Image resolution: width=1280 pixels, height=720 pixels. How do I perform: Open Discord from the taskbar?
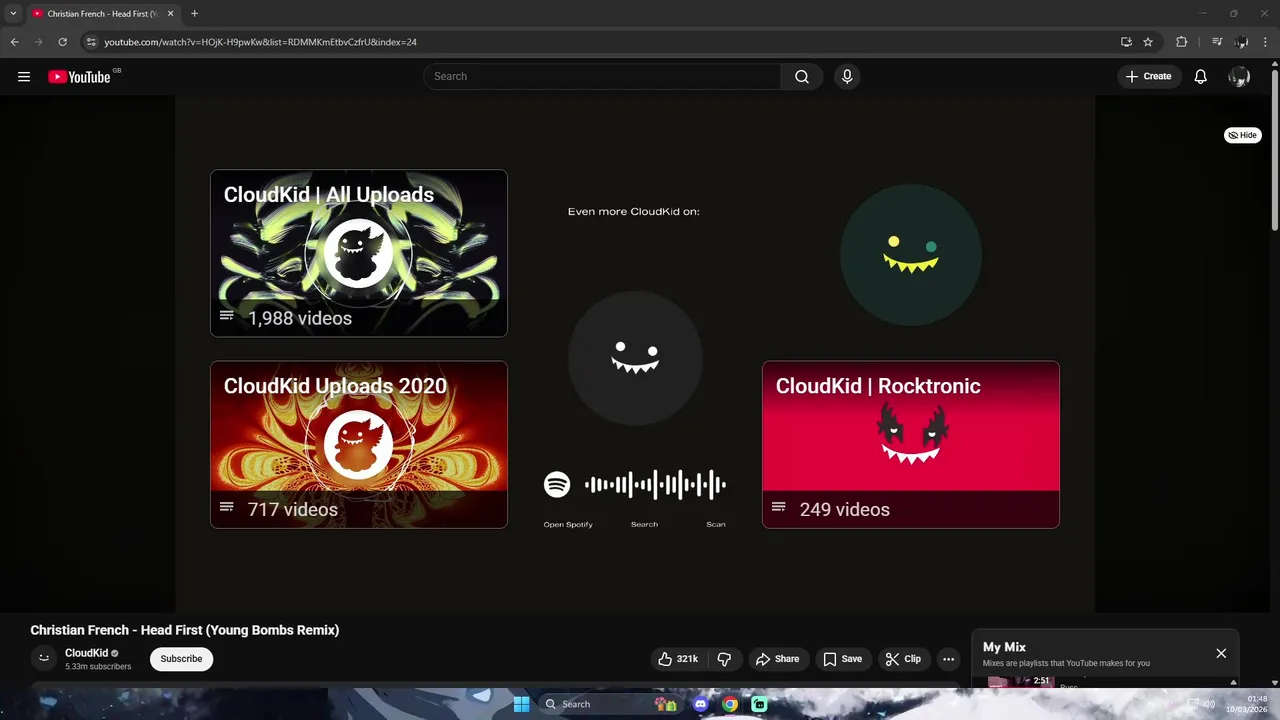[x=701, y=704]
